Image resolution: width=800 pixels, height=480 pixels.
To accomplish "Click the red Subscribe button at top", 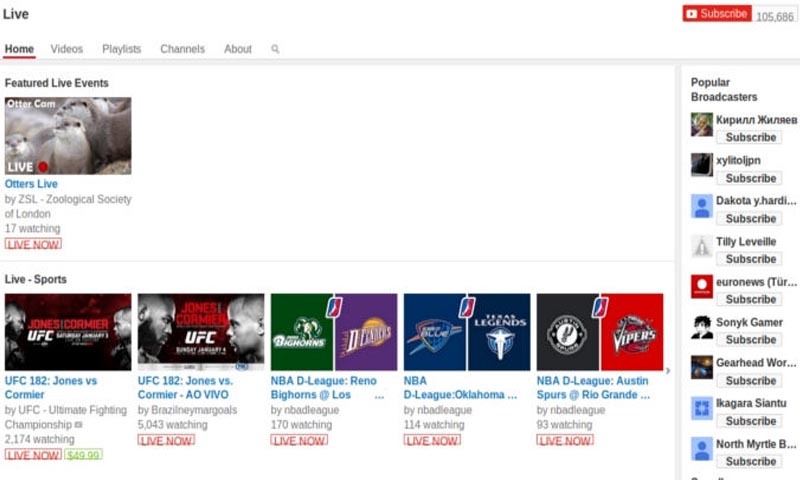I will pyautogui.click(x=716, y=14).
